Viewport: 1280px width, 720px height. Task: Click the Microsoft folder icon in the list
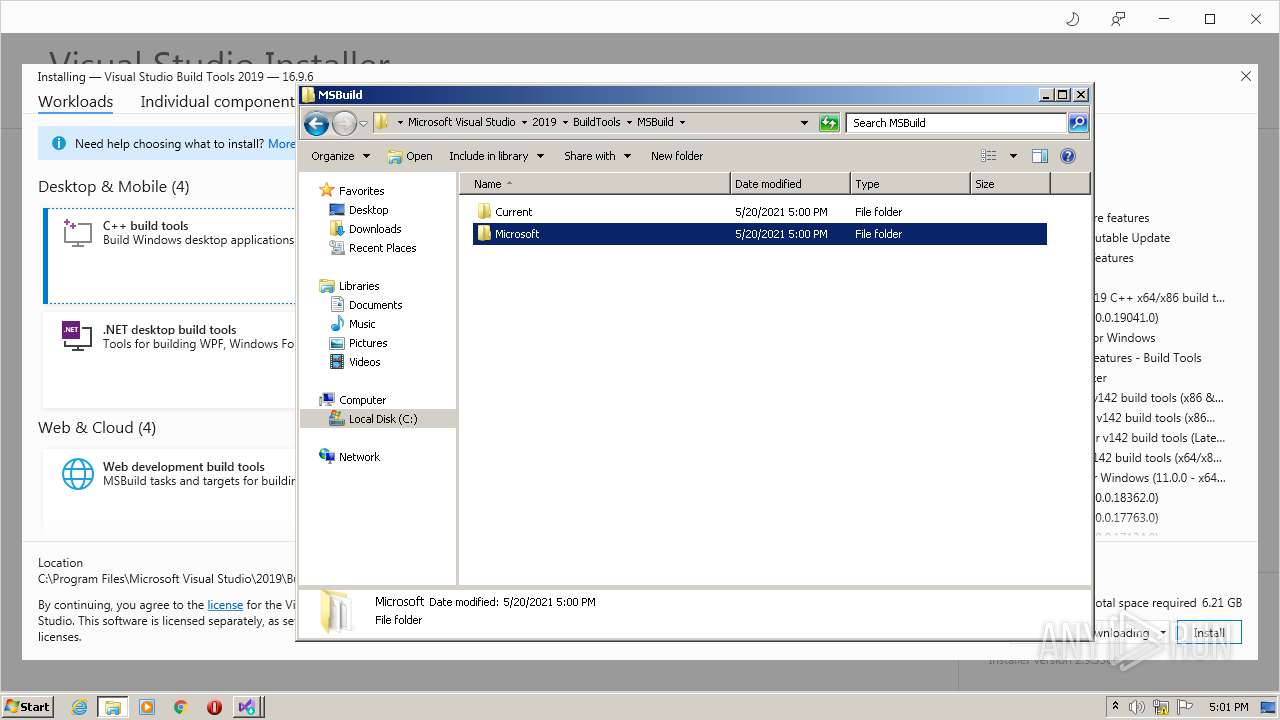(484, 234)
